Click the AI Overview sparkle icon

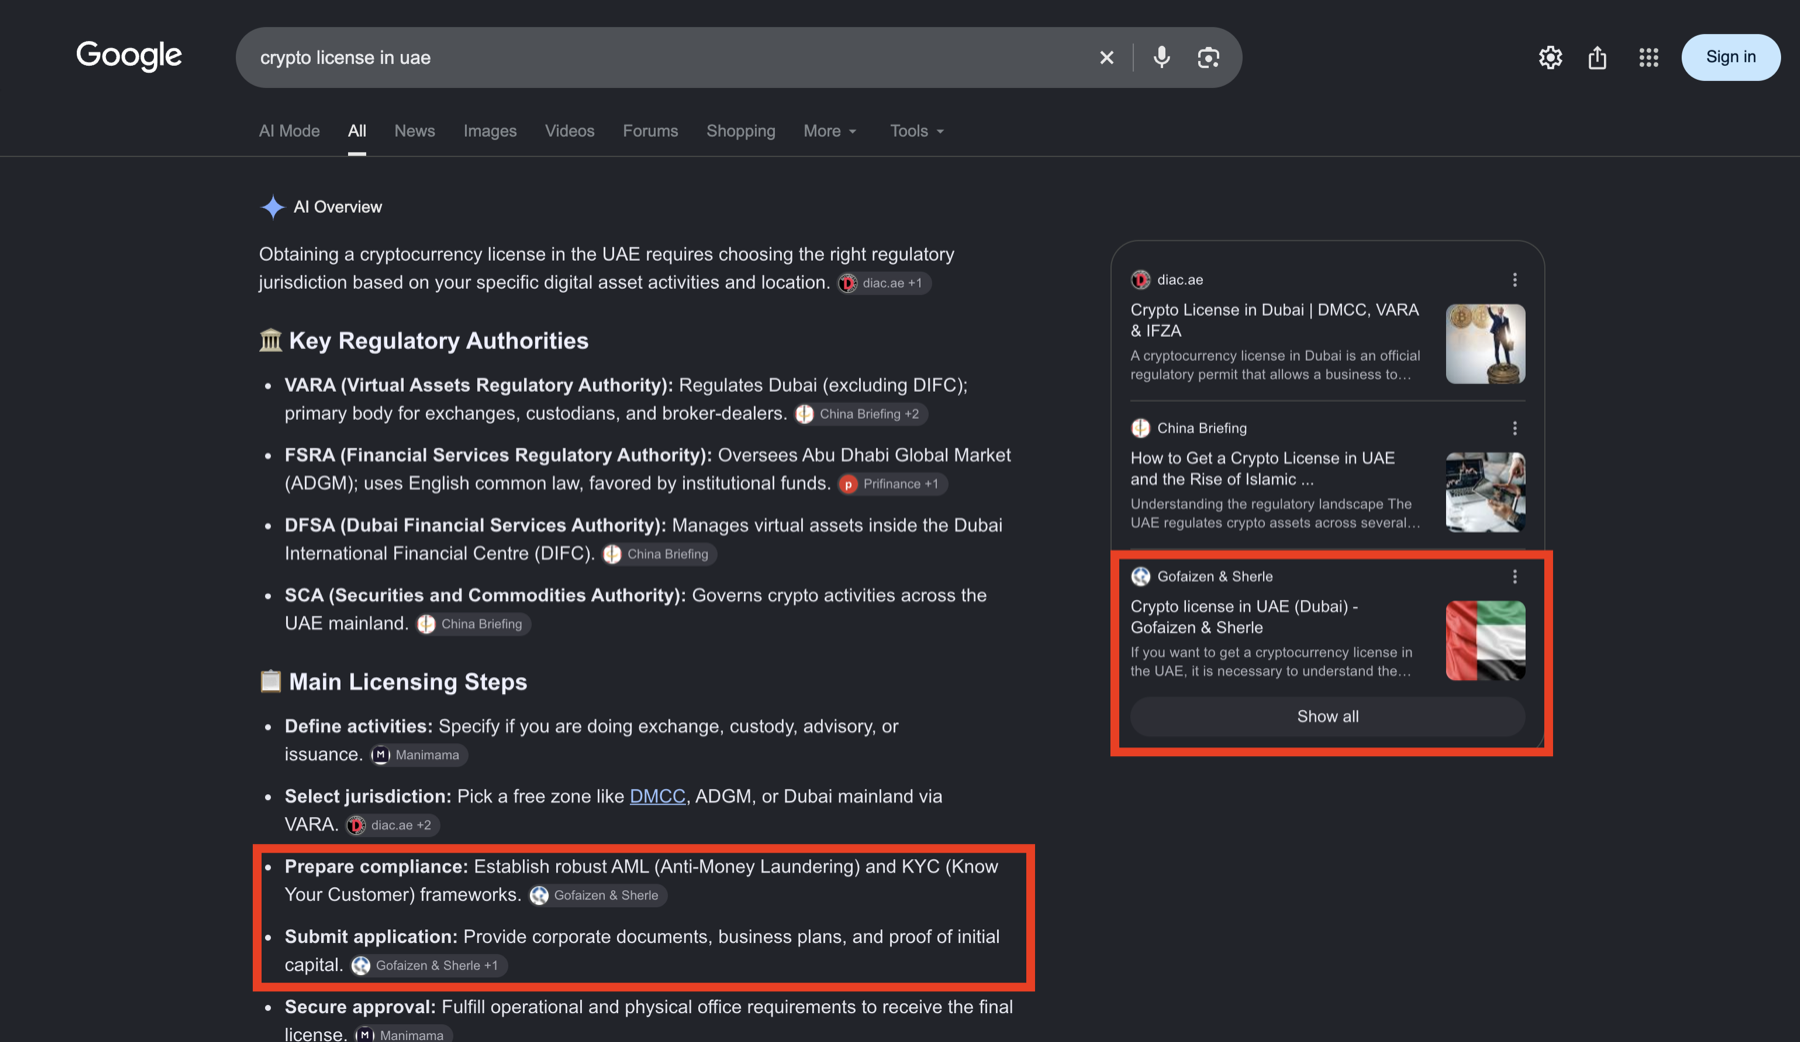point(272,207)
